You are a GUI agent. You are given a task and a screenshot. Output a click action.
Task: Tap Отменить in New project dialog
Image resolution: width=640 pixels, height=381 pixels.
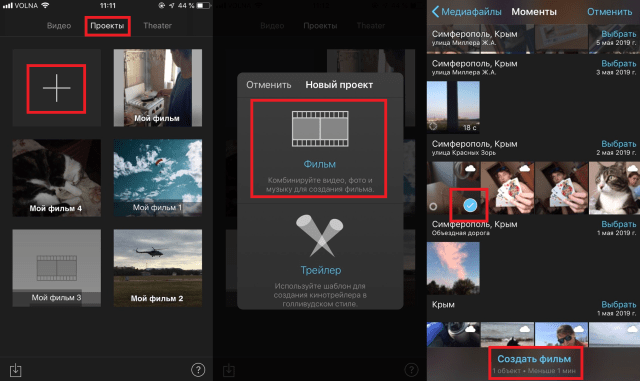click(x=269, y=85)
